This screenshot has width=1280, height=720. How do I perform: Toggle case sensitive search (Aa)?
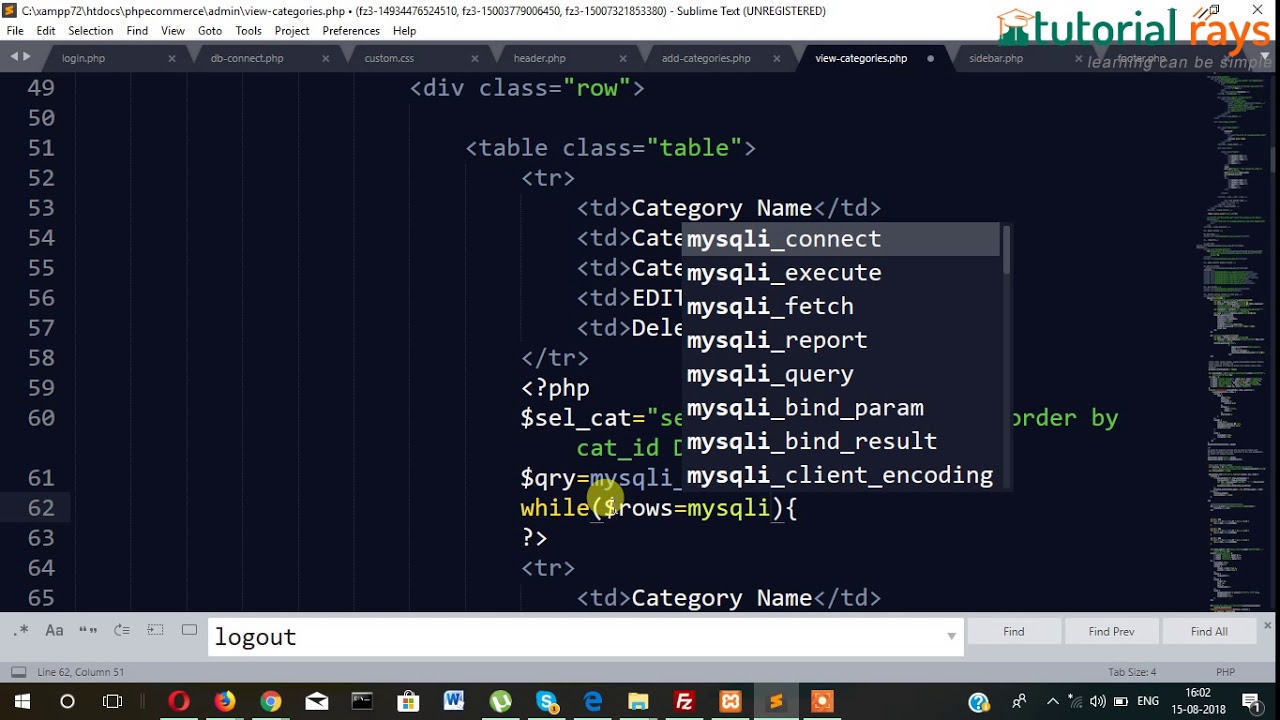(55, 631)
